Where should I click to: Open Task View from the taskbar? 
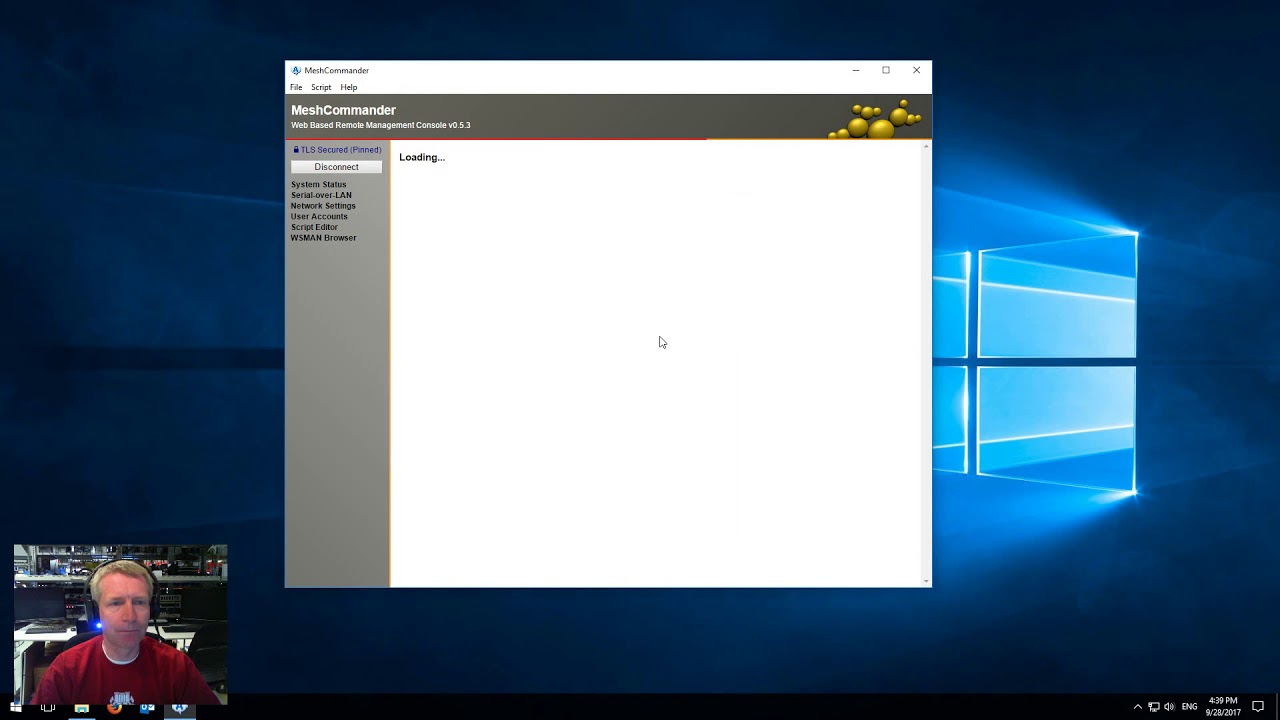pos(48,707)
